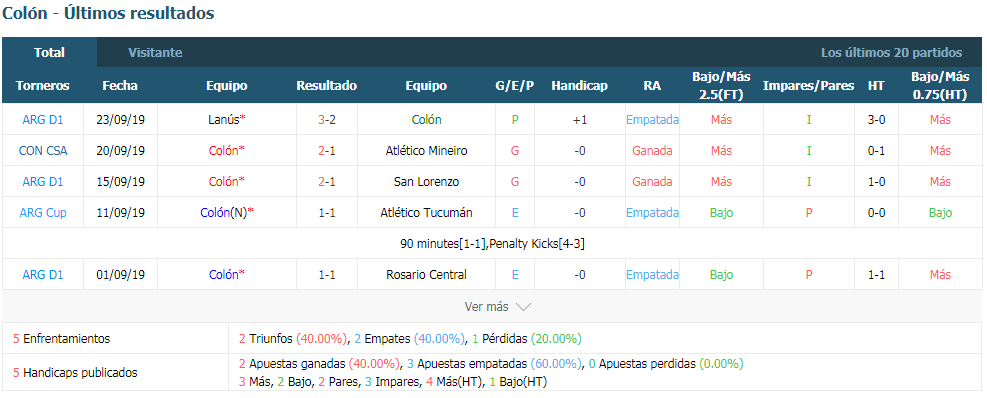Viewport: 987px width, 398px height.
Task: Click the ARG D1 link dated 01/09/19
Action: point(43,275)
